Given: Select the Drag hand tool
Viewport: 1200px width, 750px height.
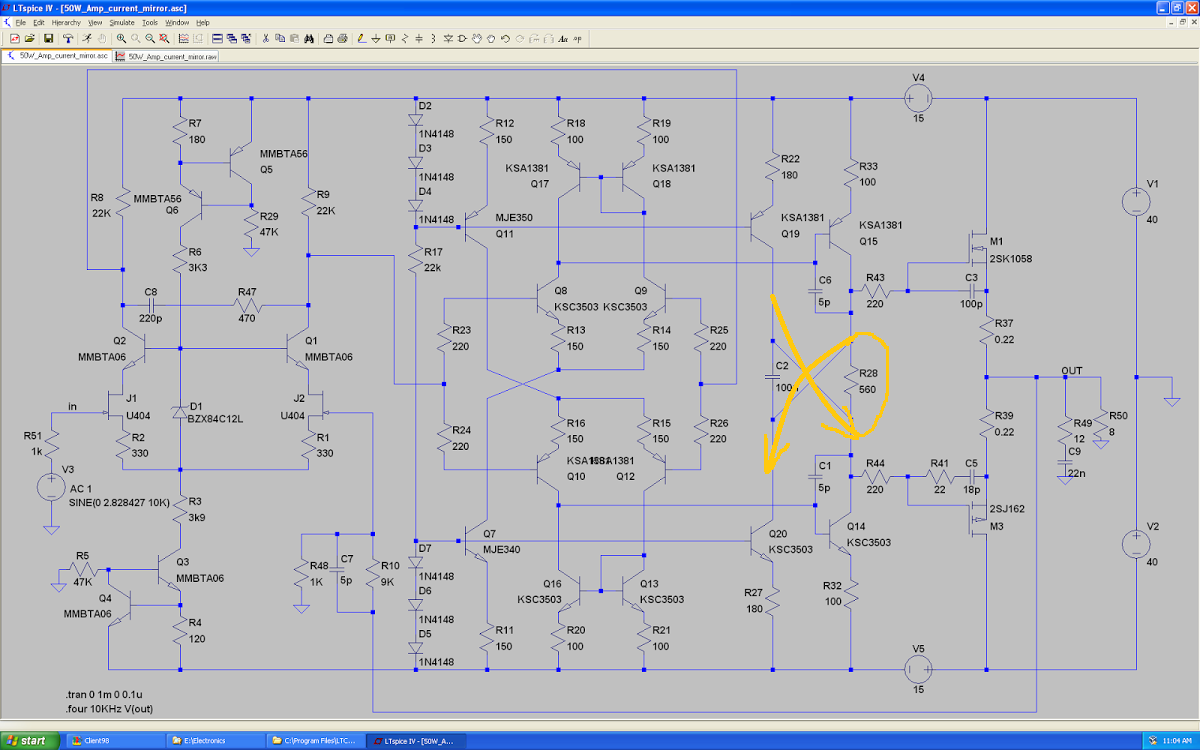Looking at the screenshot, I should pyautogui.click(x=491, y=38).
